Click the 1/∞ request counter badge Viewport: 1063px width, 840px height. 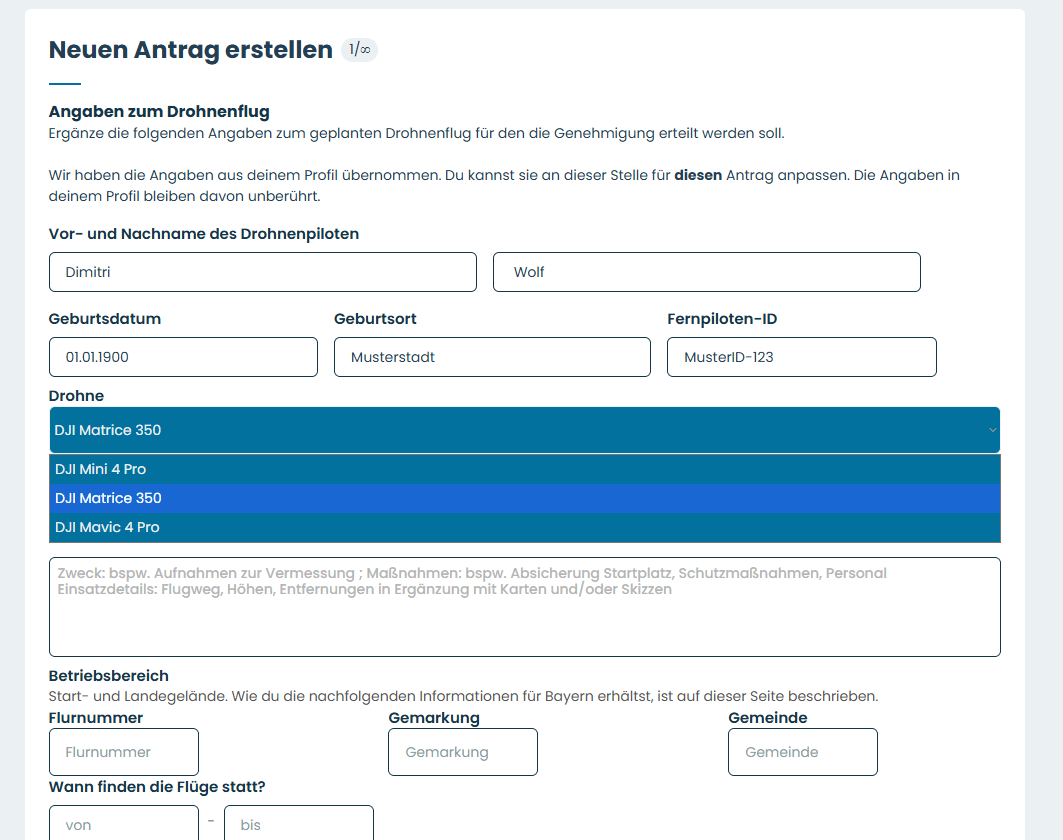point(359,50)
